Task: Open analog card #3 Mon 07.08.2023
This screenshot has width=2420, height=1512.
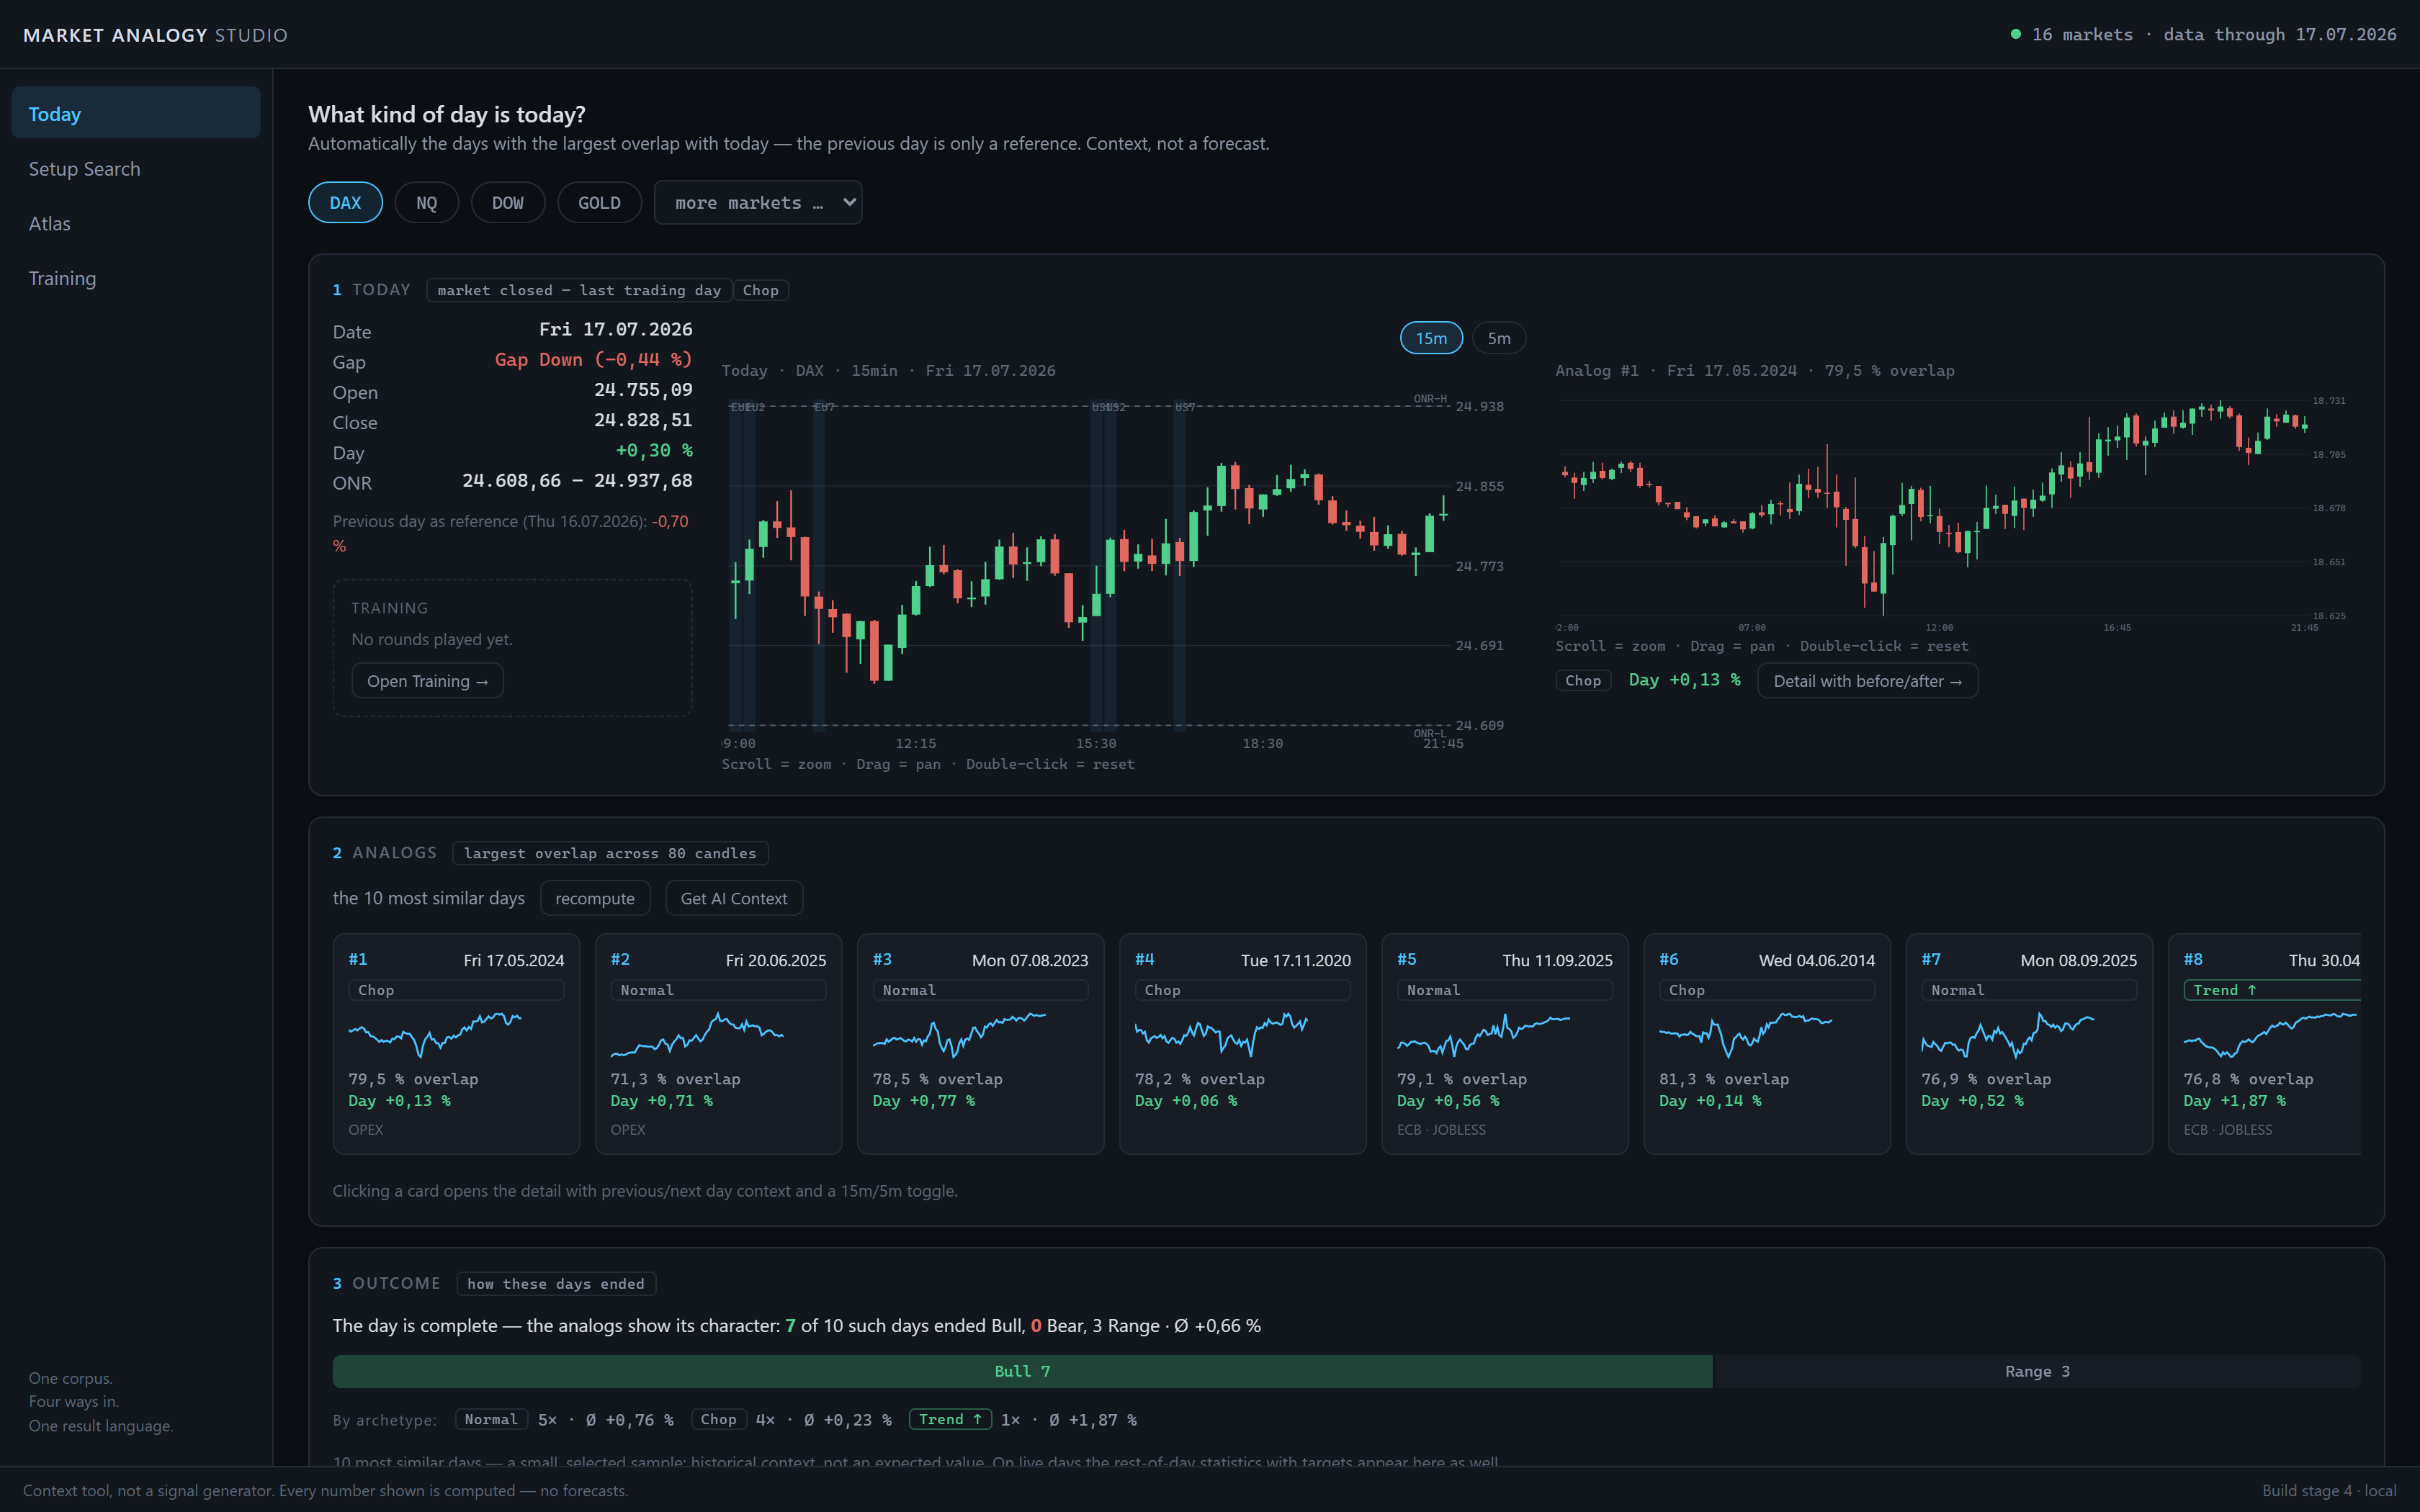Action: tap(980, 1044)
